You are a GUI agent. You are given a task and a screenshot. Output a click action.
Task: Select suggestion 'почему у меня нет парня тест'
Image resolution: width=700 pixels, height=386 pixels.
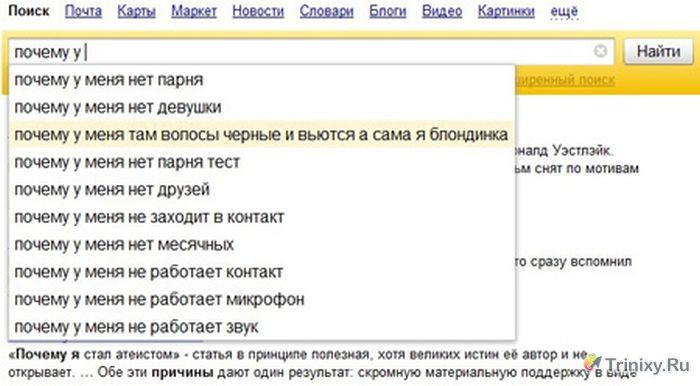(x=262, y=162)
